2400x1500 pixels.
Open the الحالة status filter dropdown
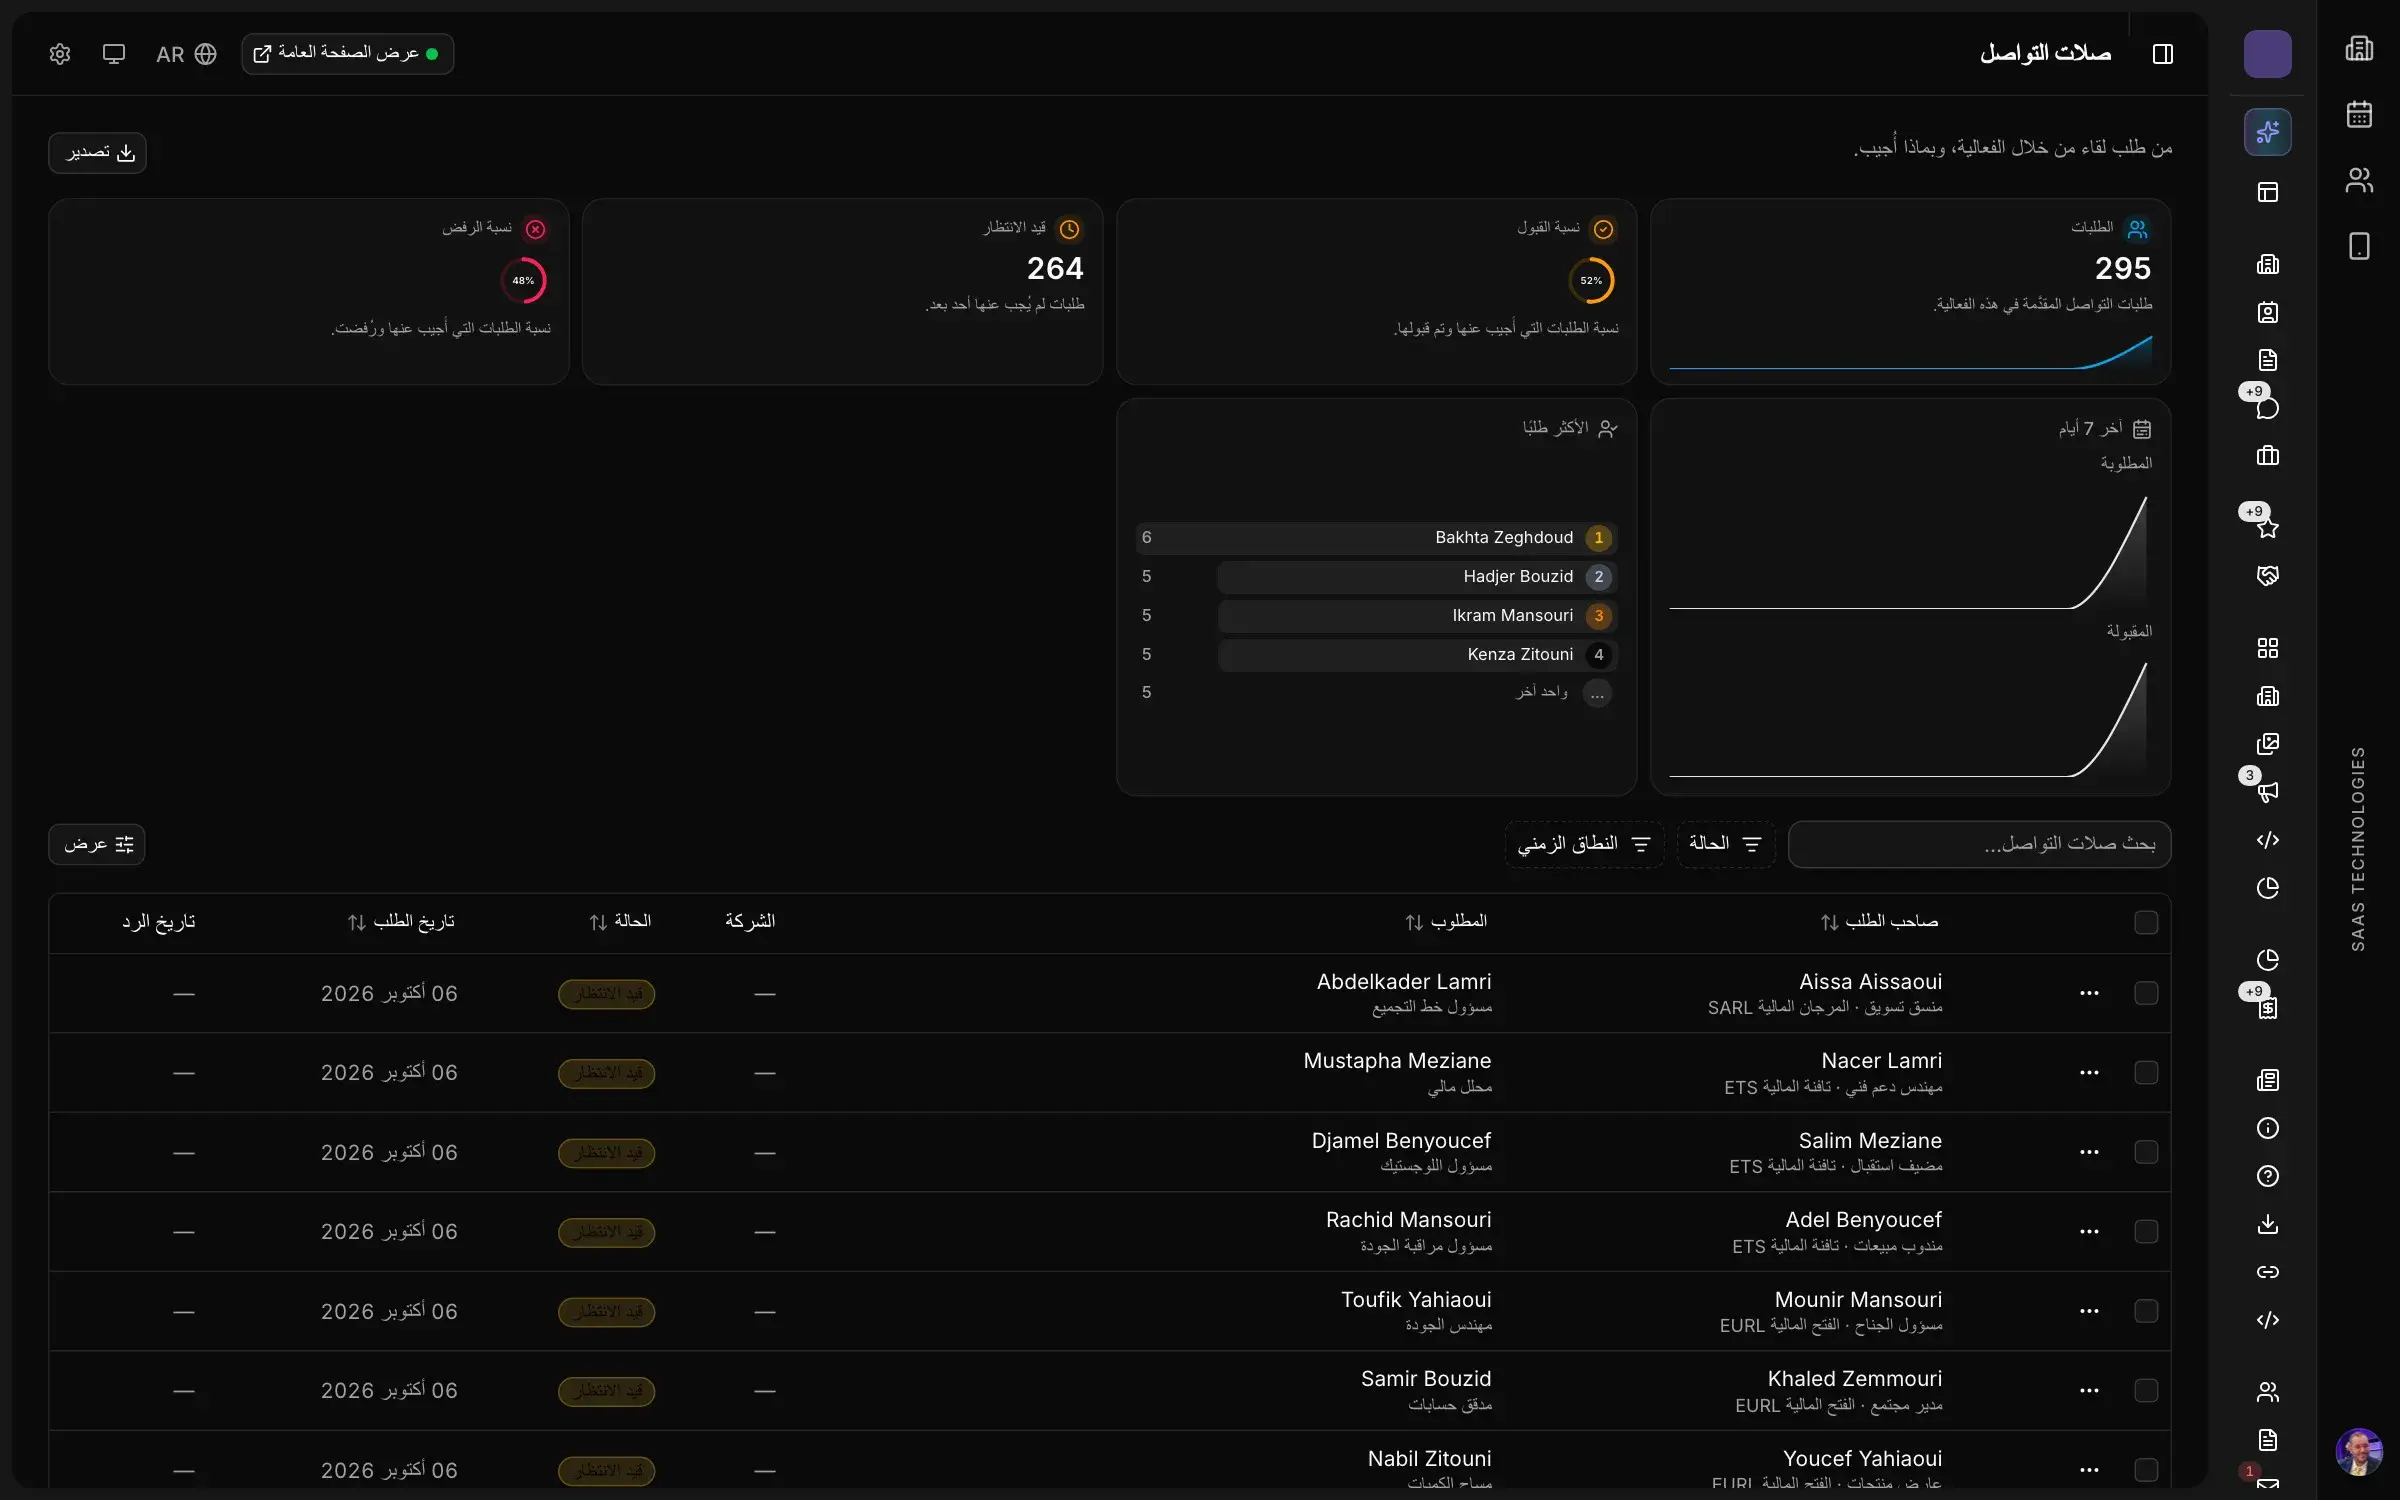click(1726, 845)
